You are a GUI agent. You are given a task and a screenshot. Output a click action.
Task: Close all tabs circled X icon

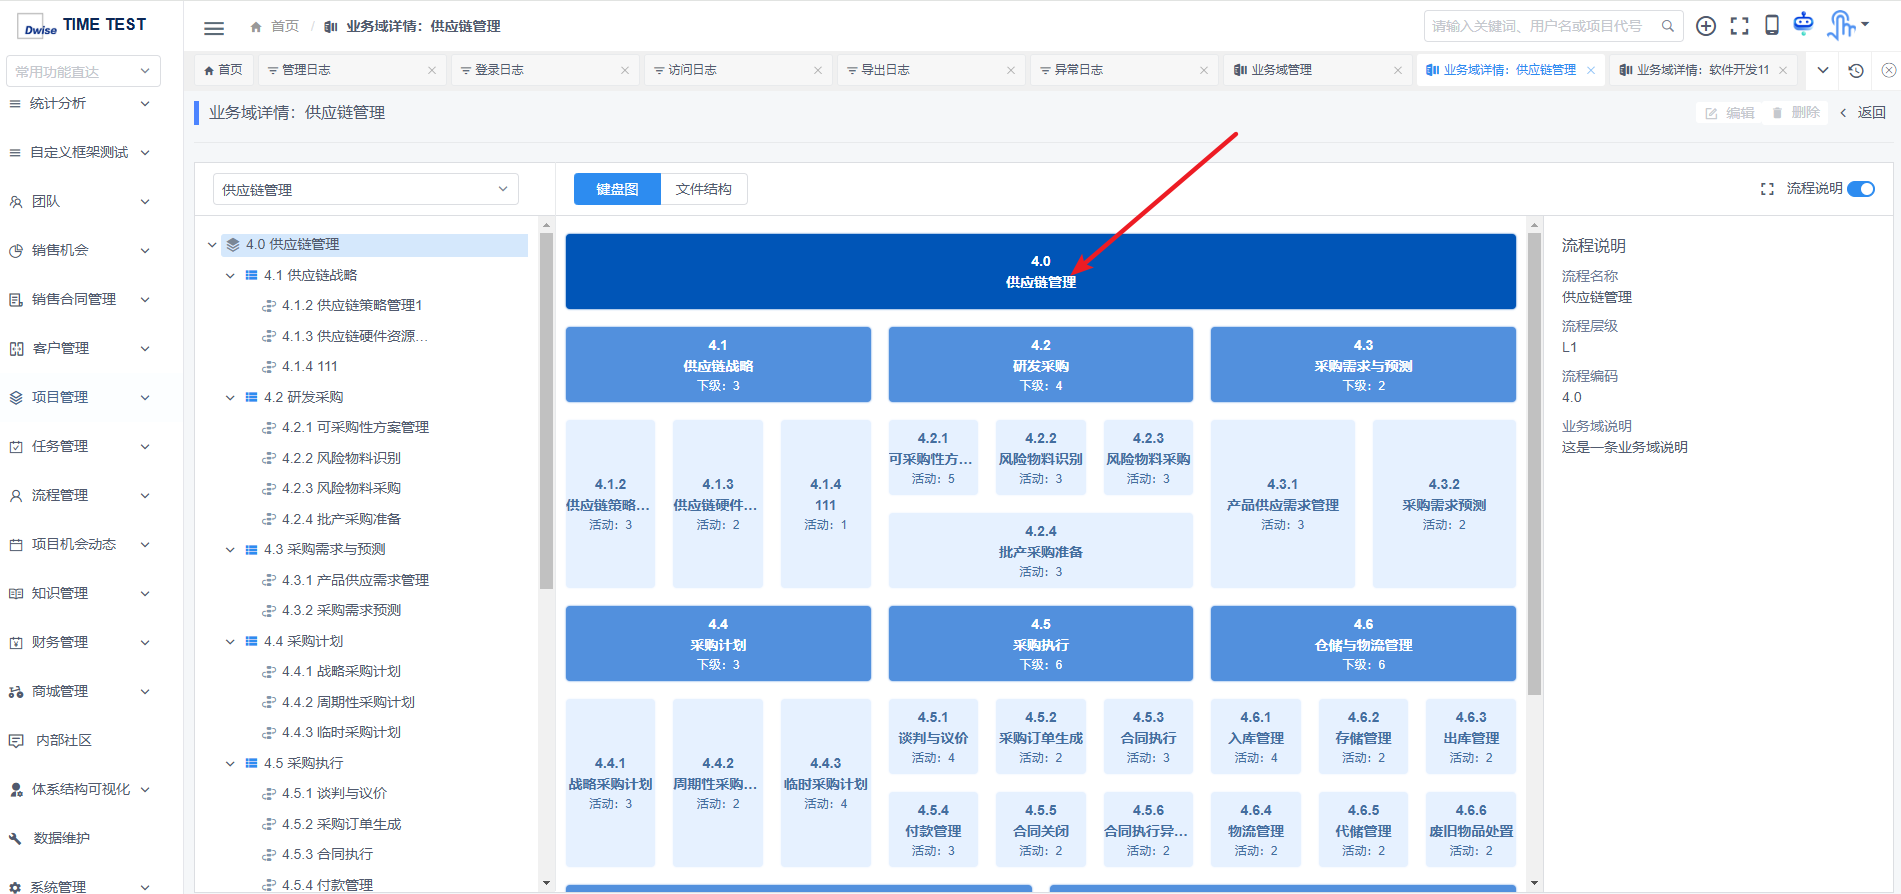pyautogui.click(x=1888, y=70)
